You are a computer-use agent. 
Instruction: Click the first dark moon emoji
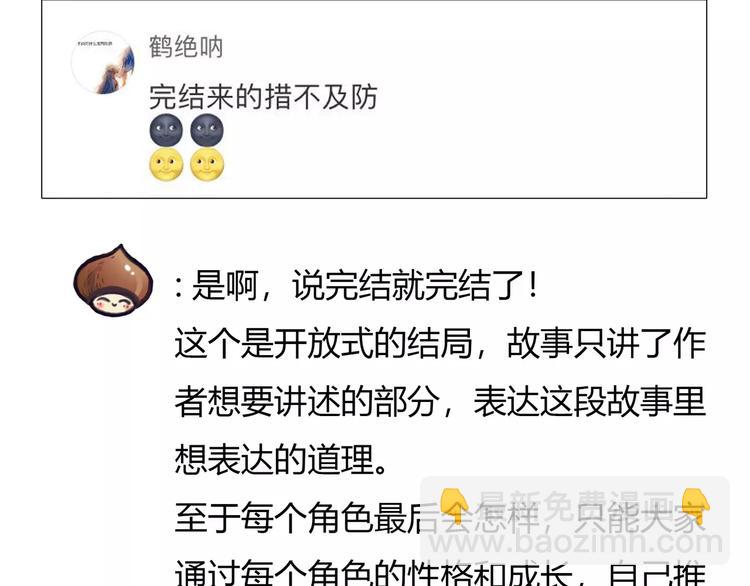coord(166,130)
